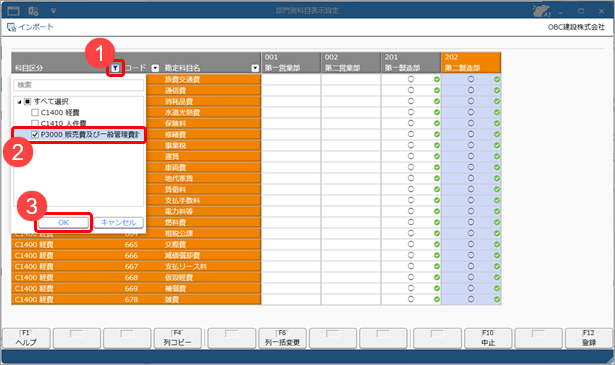The height and width of the screenshot is (365, 615).
Task: Click 201 green check icon in 減価償却費 row
Action: pyautogui.click(x=437, y=255)
